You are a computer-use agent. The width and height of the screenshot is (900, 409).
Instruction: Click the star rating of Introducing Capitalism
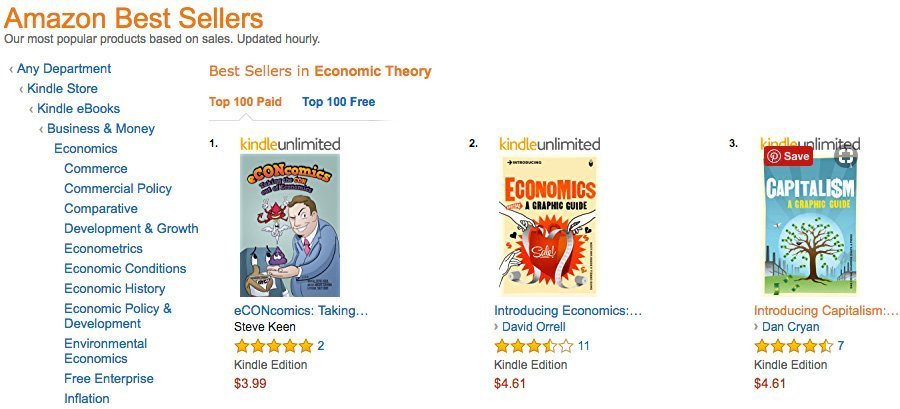coord(793,346)
